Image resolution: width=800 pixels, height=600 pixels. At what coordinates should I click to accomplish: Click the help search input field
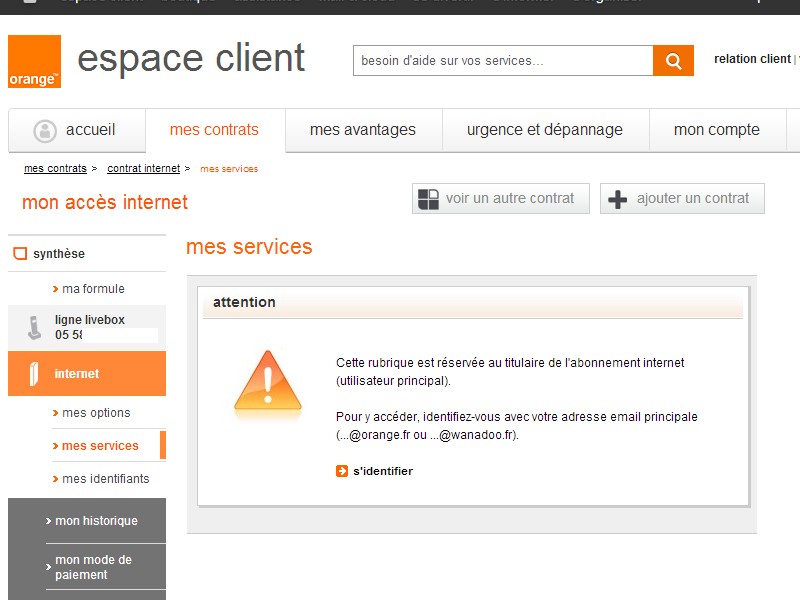503,61
